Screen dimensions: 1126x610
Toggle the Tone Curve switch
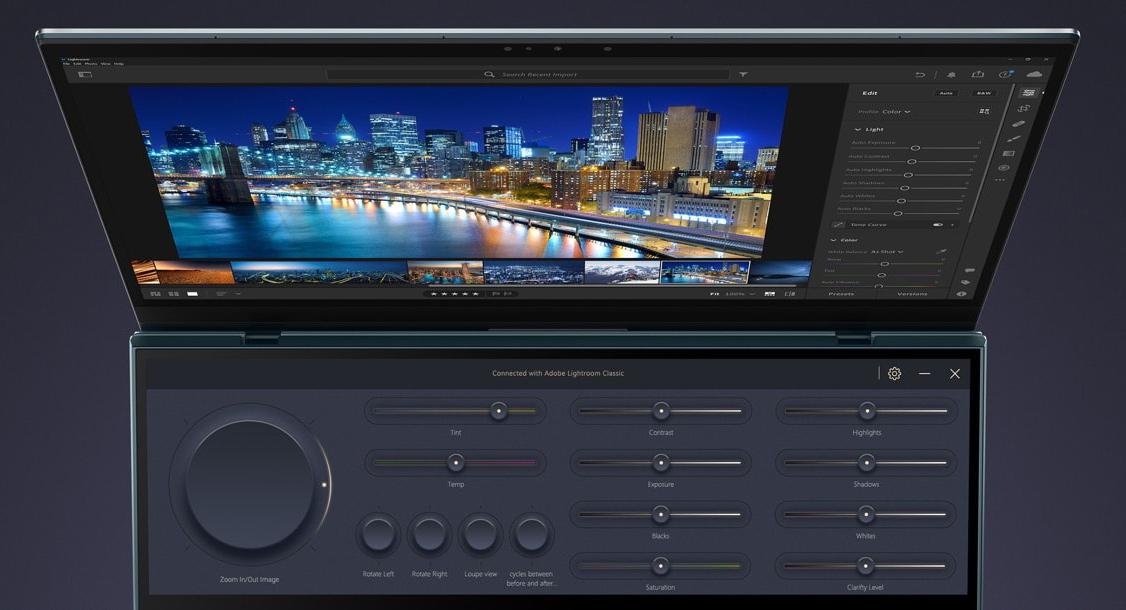pos(938,225)
